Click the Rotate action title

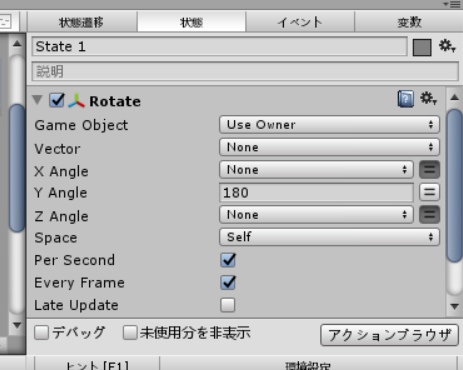click(x=115, y=101)
